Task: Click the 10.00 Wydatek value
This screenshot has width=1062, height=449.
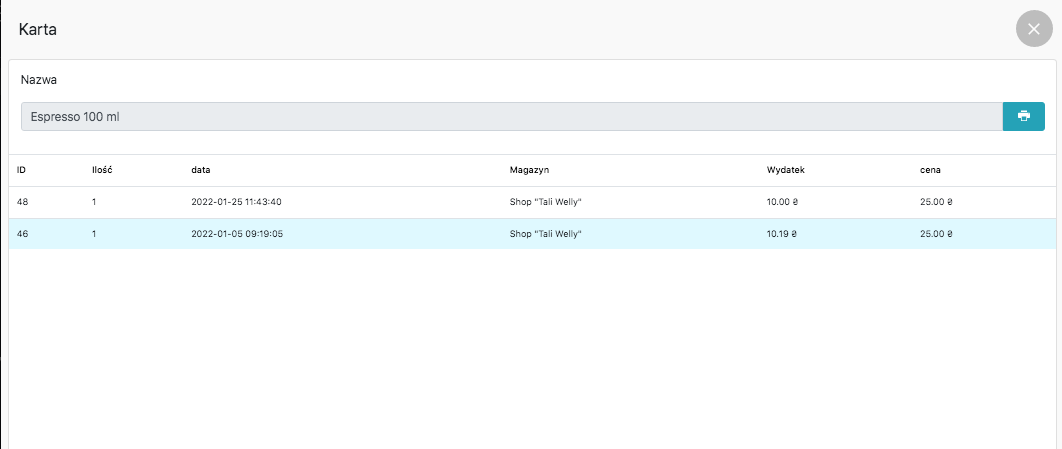Action: [x=783, y=202]
